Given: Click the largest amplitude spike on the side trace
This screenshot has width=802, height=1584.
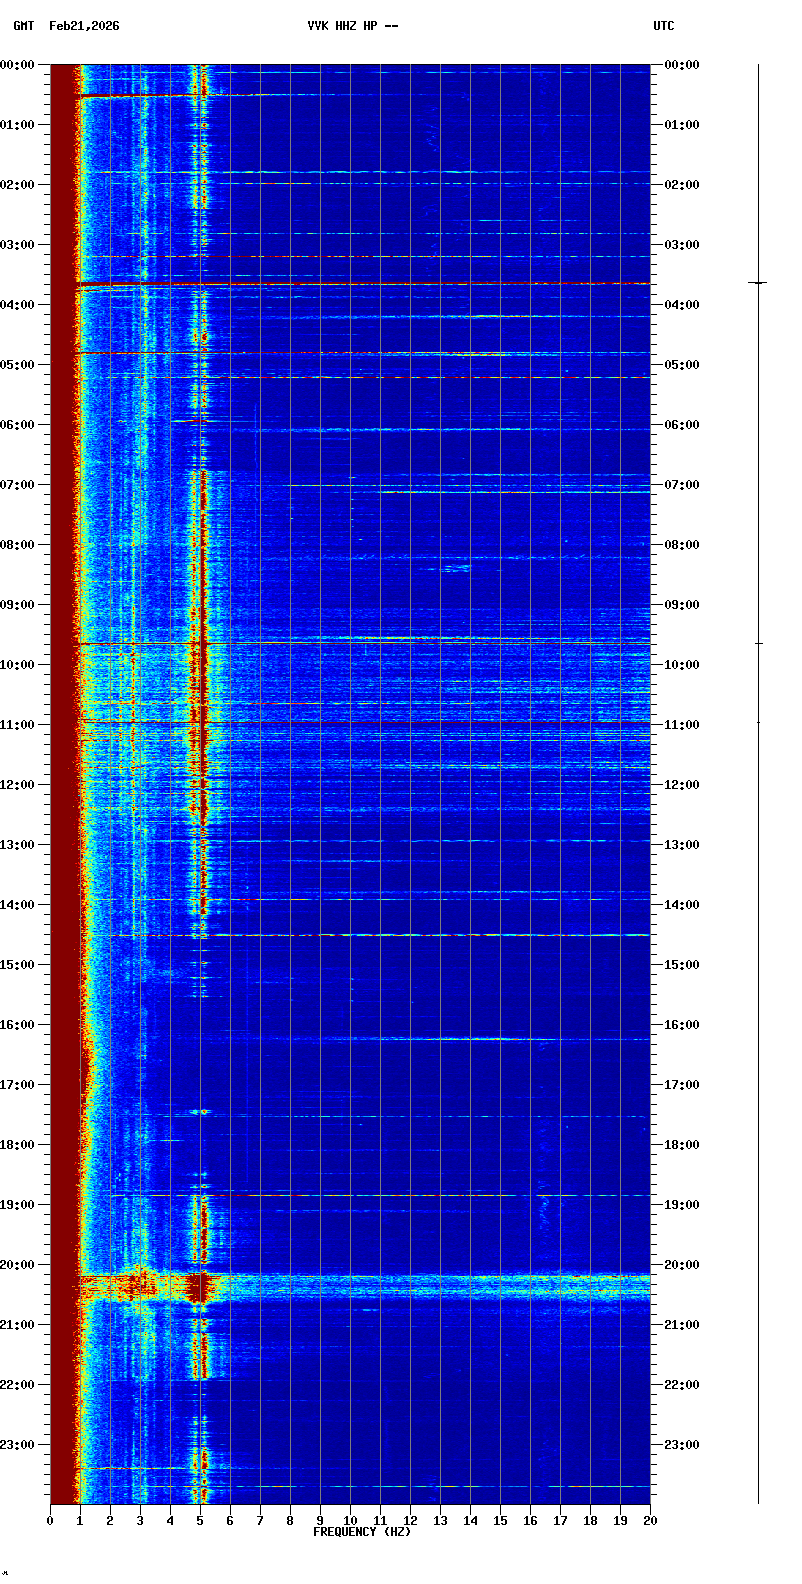Looking at the screenshot, I should tap(758, 284).
